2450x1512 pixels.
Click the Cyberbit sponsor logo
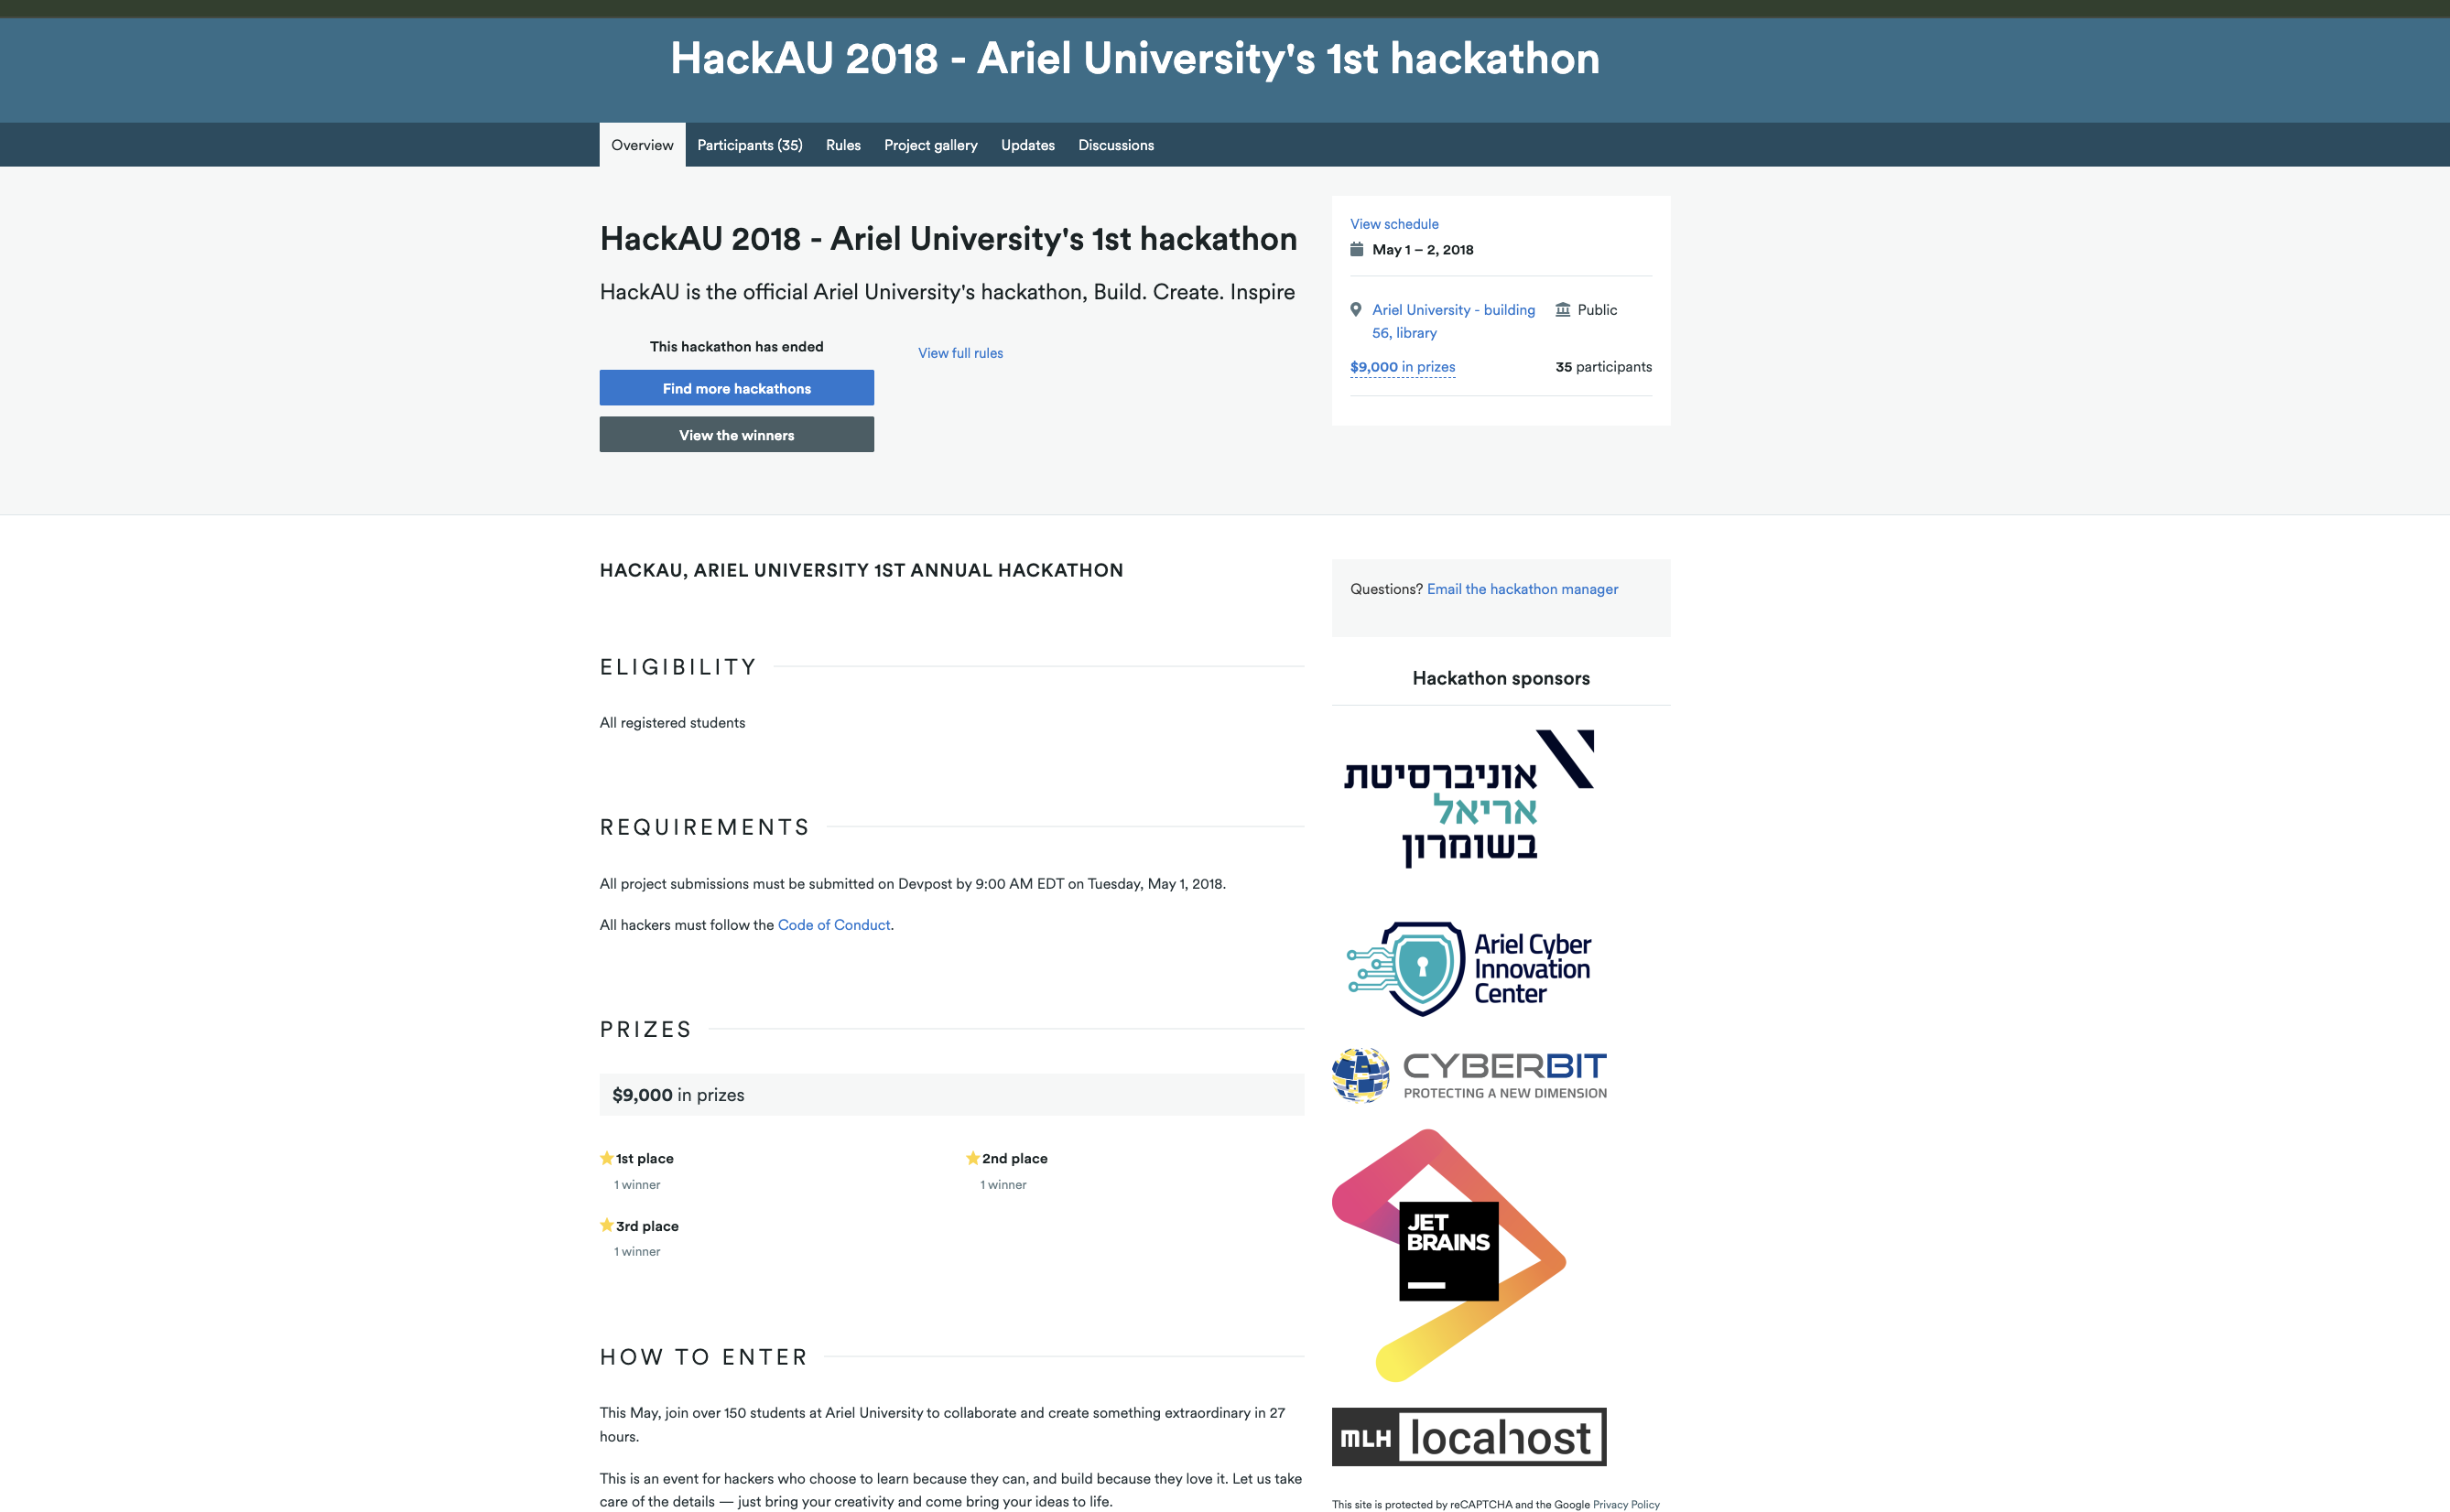tap(1467, 1073)
